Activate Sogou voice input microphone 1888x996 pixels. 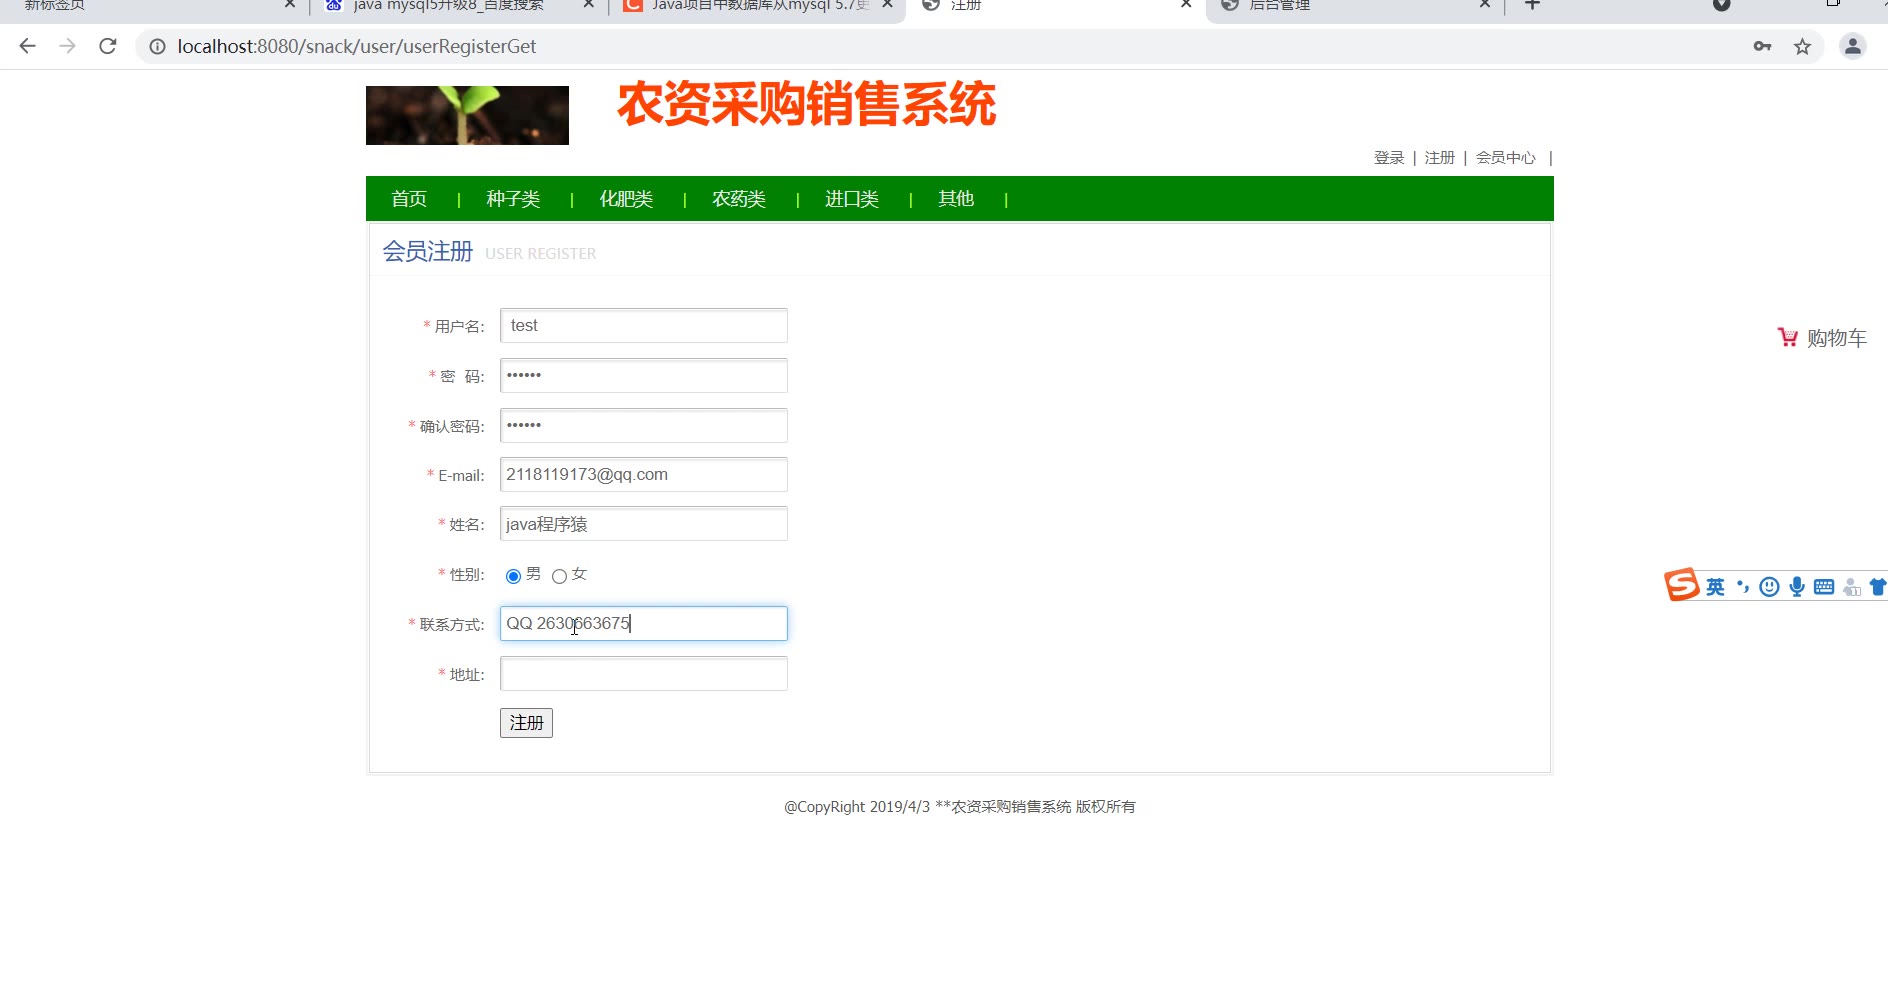pos(1797,587)
